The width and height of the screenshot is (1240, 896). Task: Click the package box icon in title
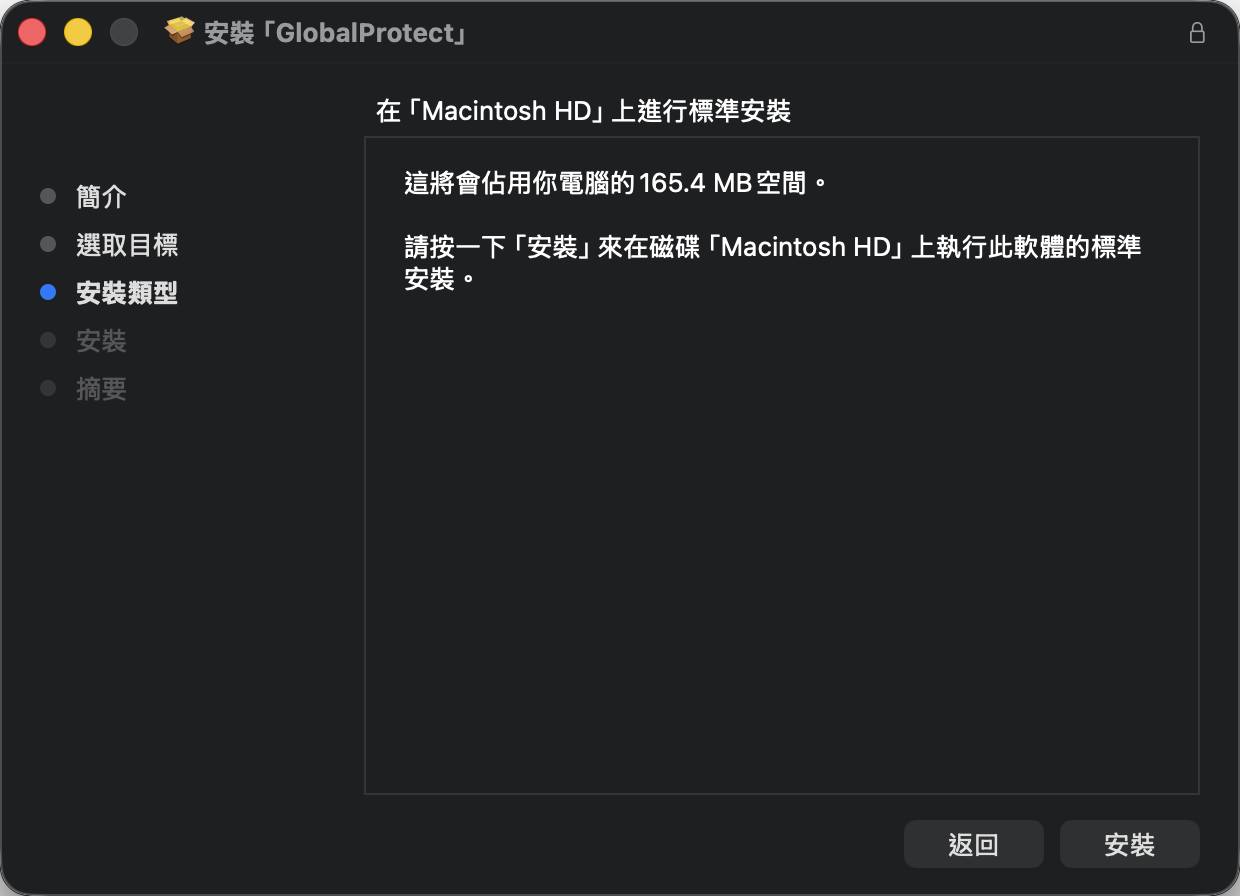pyautogui.click(x=179, y=32)
